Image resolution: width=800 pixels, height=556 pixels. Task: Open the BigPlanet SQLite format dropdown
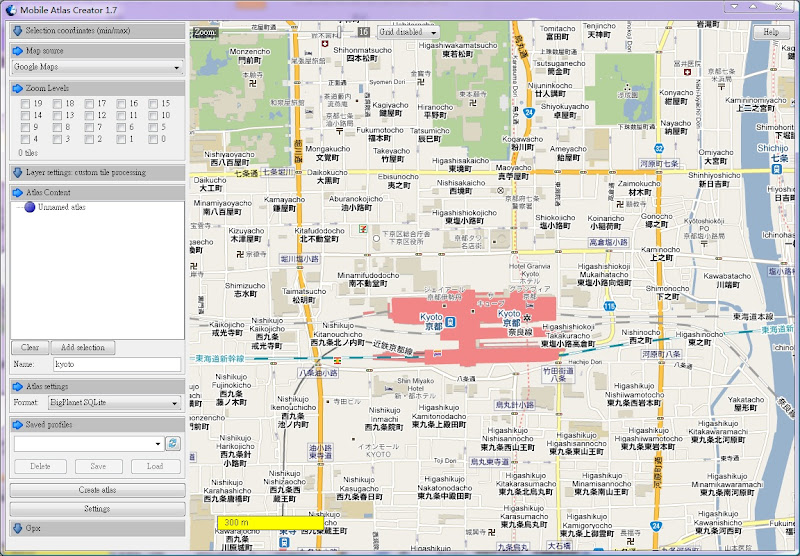(x=114, y=402)
